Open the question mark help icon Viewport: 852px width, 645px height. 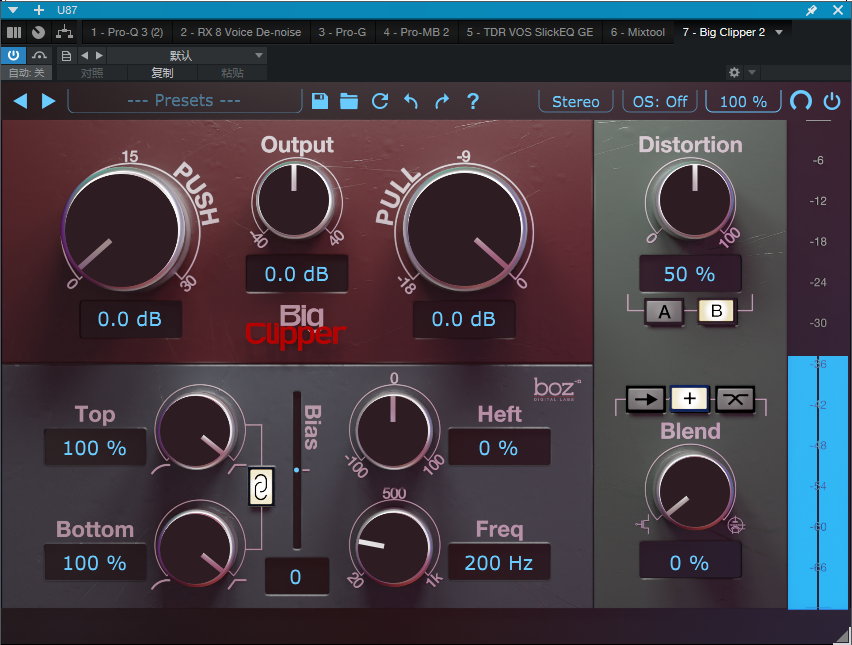473,101
